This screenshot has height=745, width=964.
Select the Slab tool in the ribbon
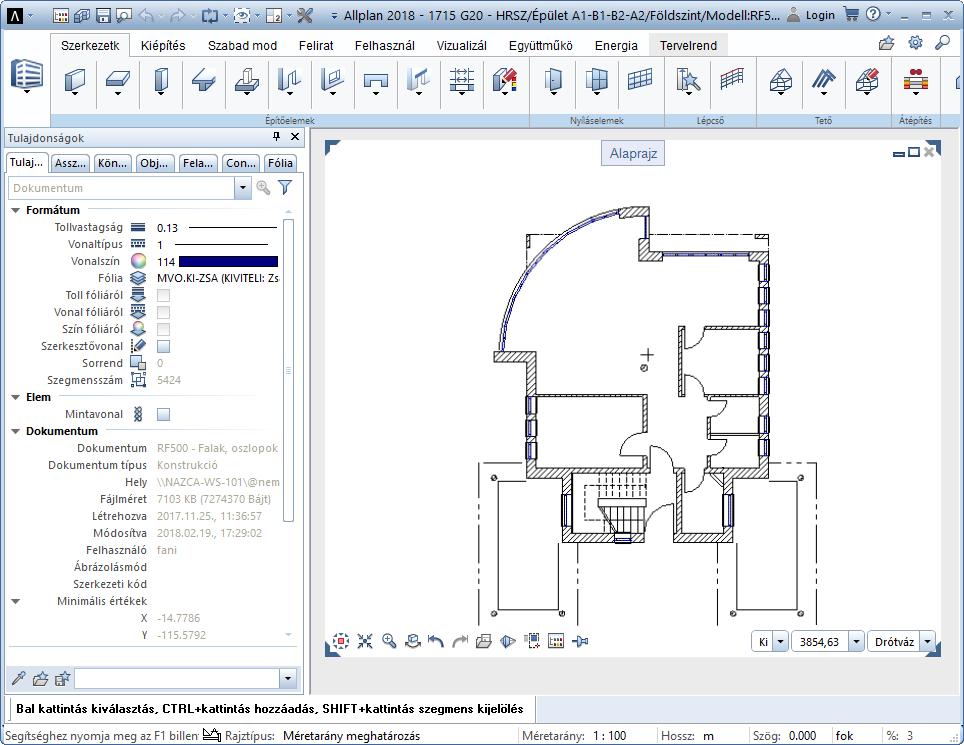pyautogui.click(x=117, y=81)
